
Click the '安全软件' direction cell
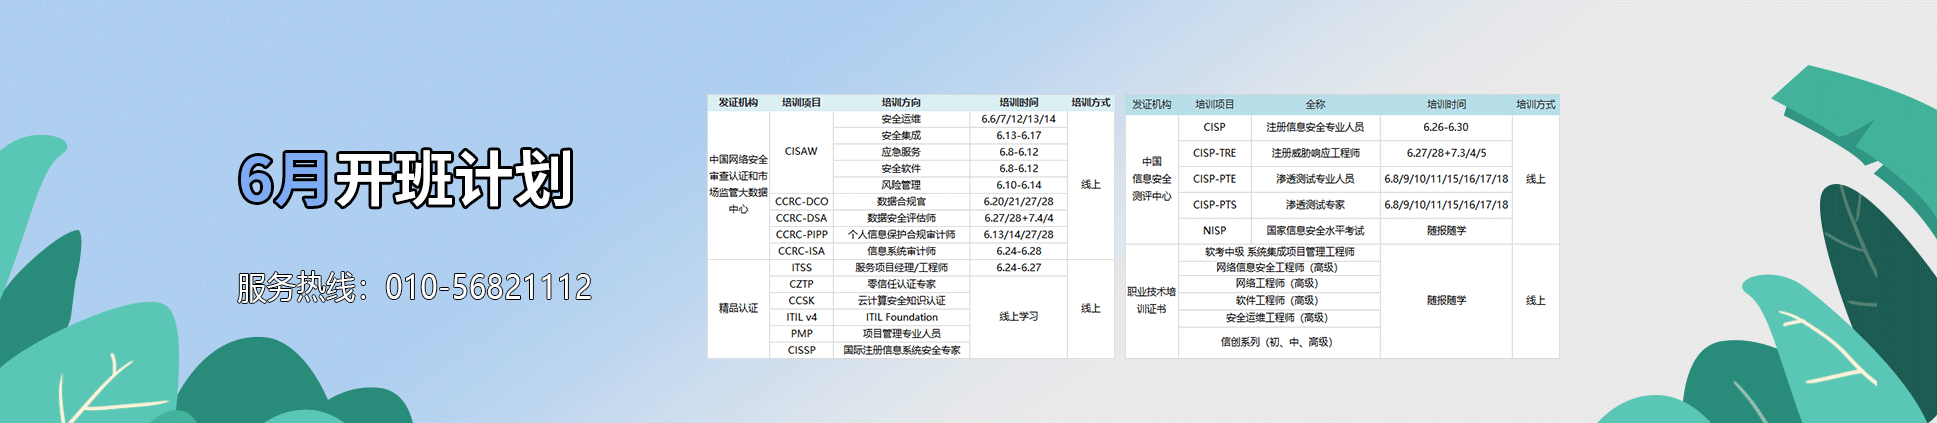click(901, 169)
